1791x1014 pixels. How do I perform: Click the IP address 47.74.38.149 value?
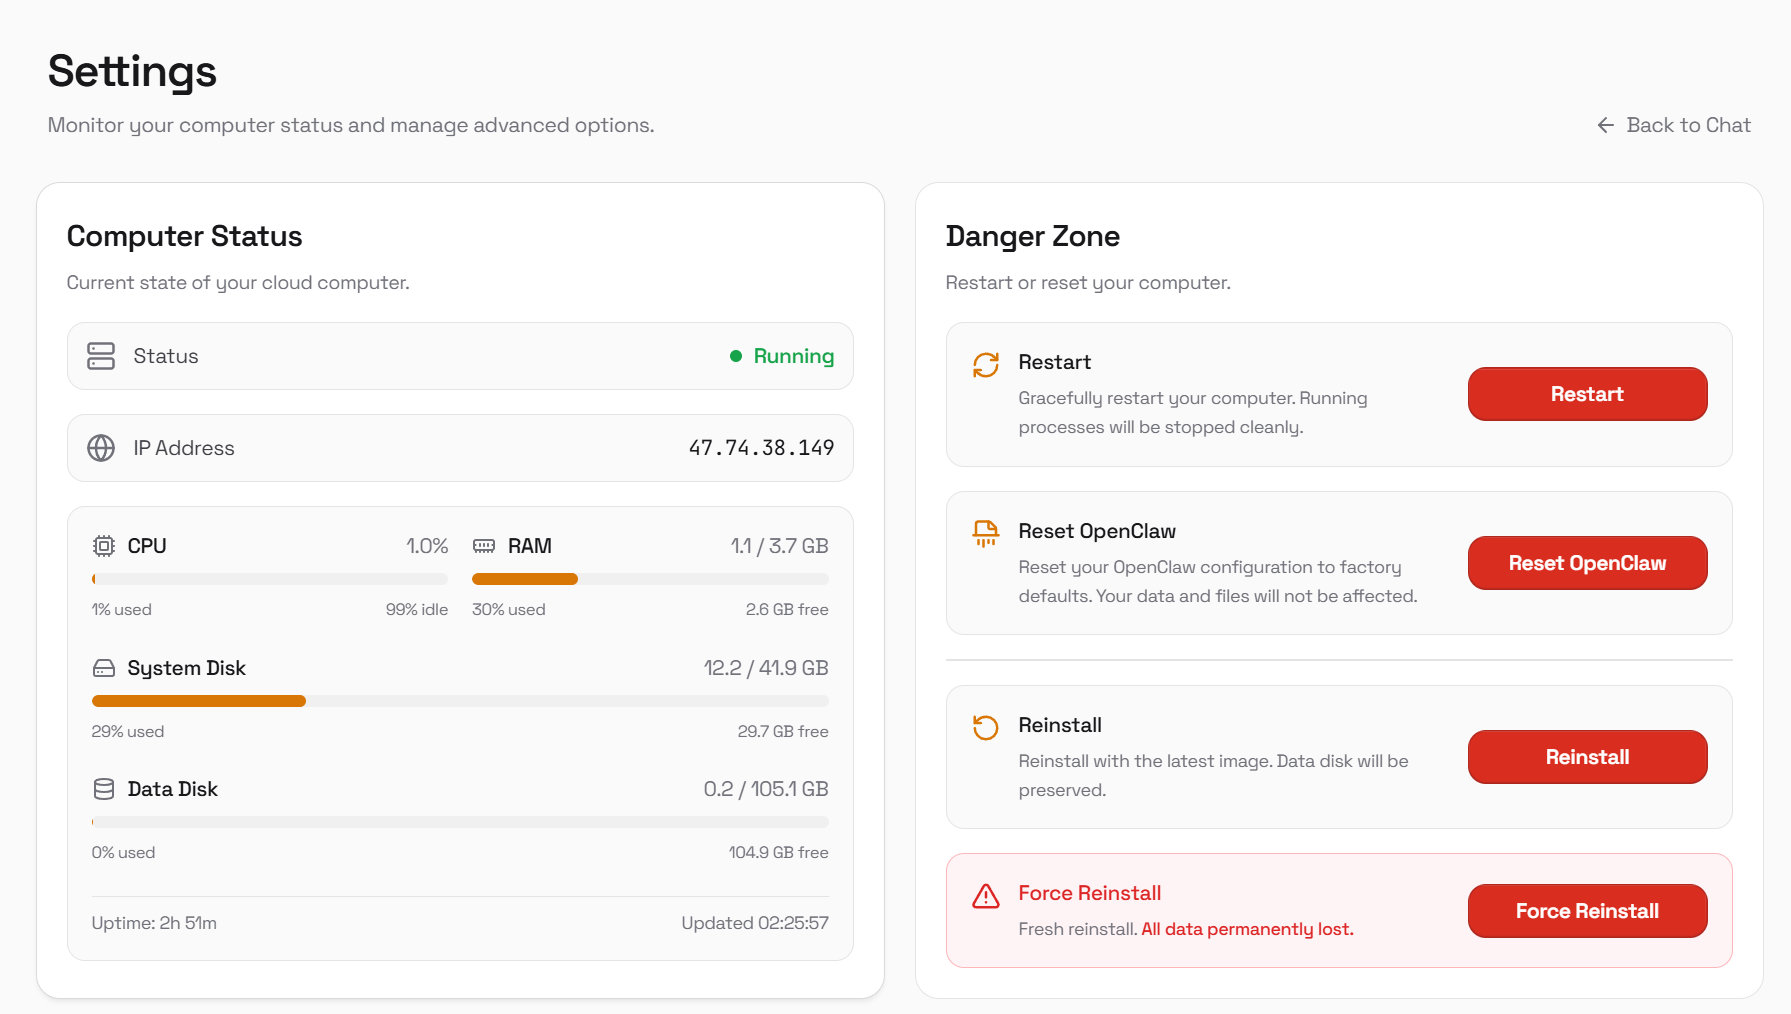point(761,448)
